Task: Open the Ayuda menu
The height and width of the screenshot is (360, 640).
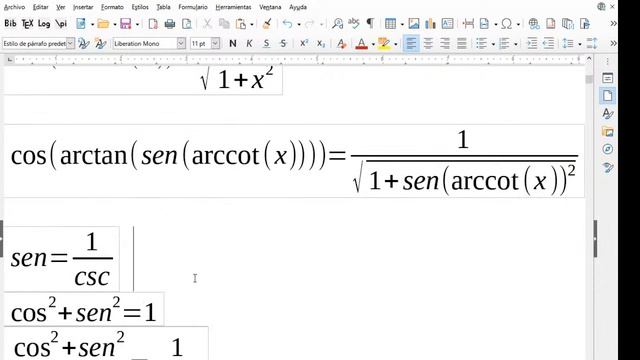Action: pos(298,7)
